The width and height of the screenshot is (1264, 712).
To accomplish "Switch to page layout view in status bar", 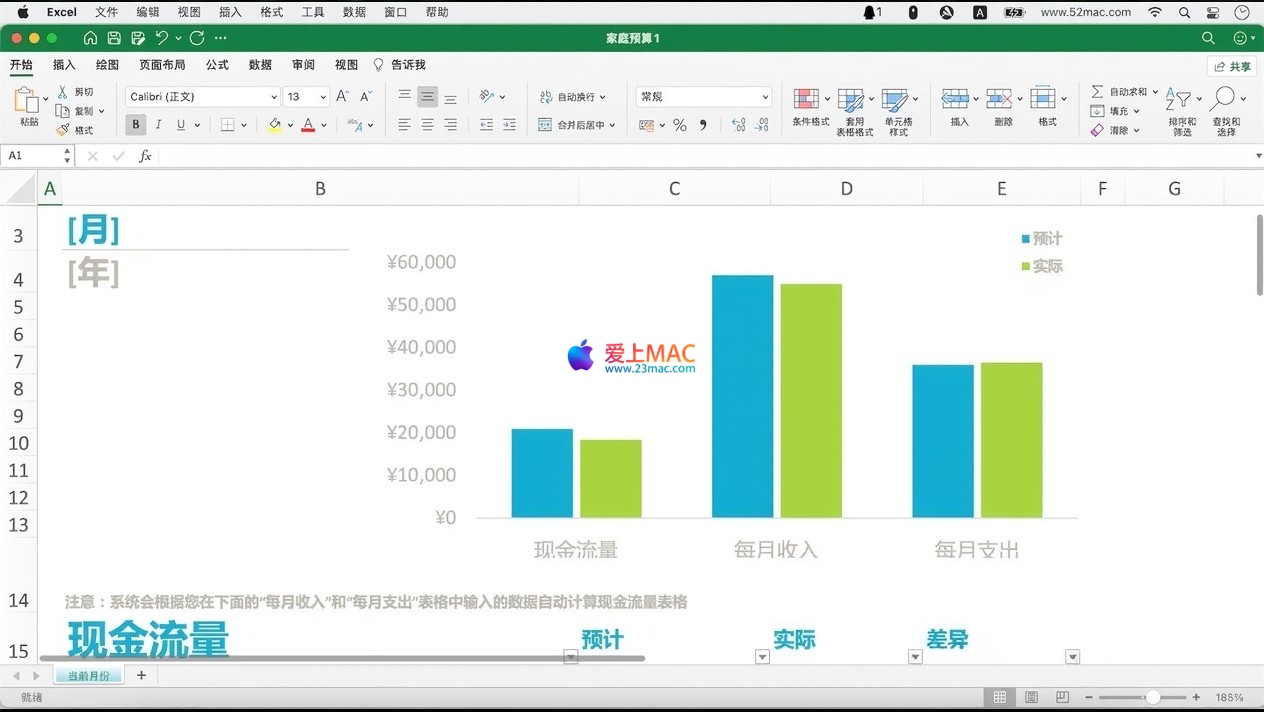I will click(1031, 697).
